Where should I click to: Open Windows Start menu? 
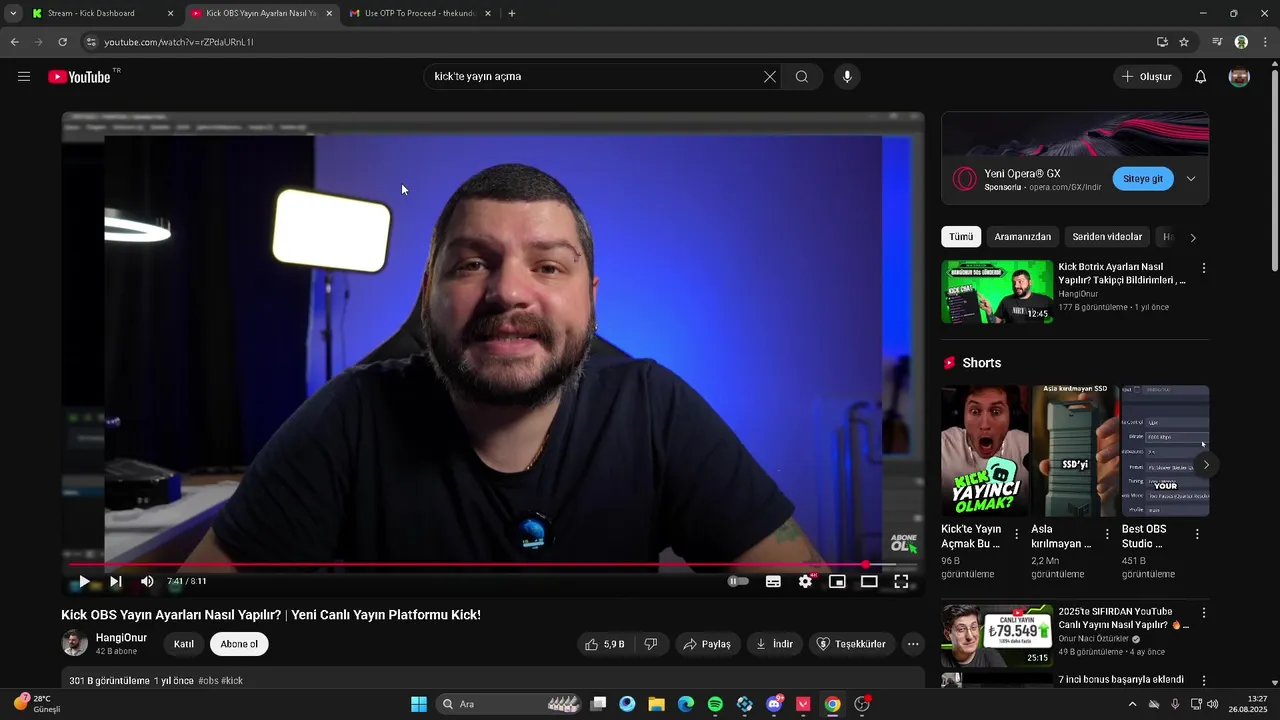[x=419, y=704]
